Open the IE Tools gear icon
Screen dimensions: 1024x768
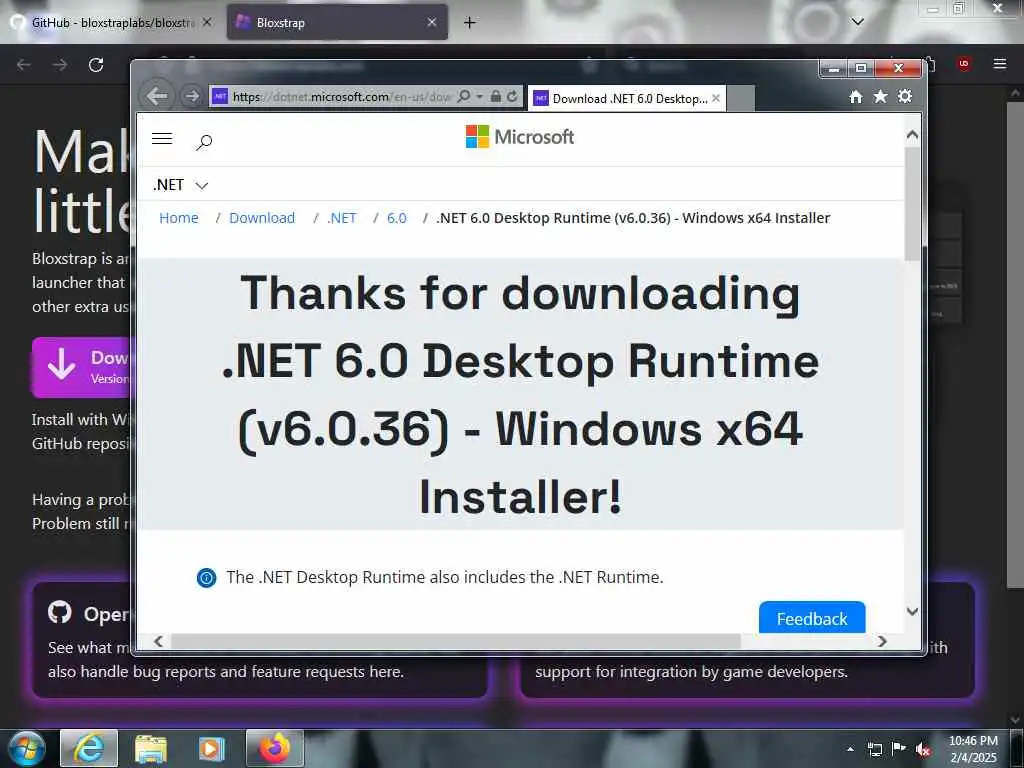coord(904,96)
